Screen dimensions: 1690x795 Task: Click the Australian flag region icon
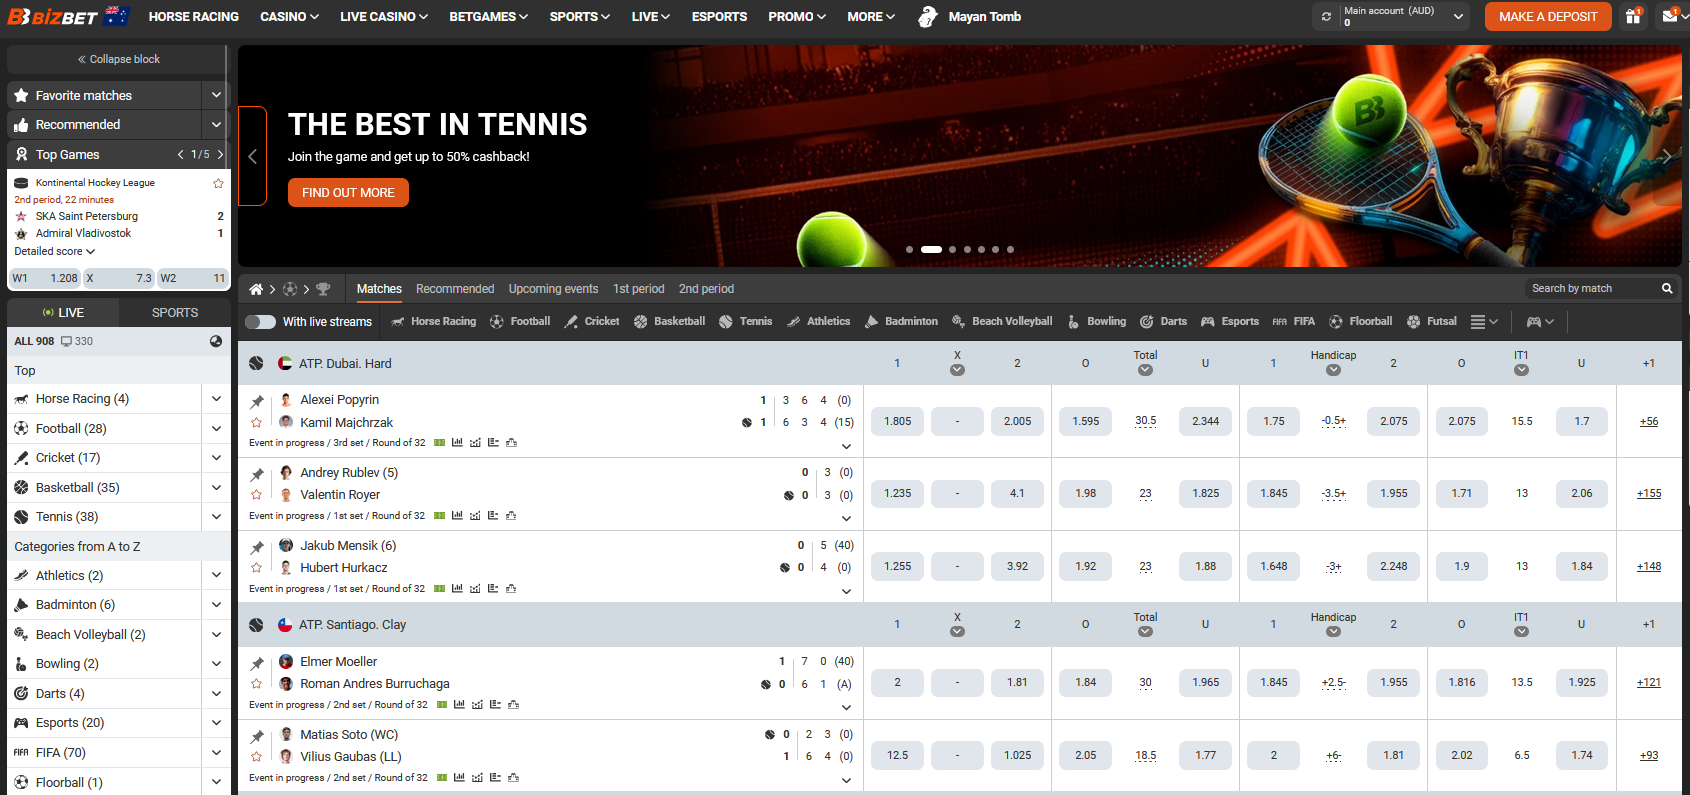coord(117,15)
